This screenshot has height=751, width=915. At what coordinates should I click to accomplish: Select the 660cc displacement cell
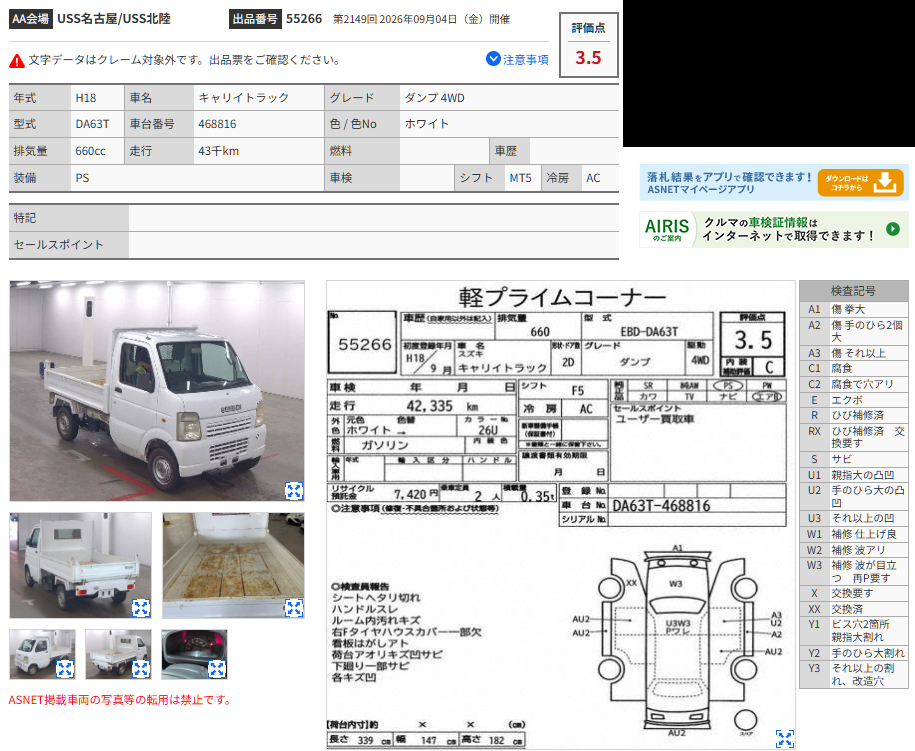[97, 151]
